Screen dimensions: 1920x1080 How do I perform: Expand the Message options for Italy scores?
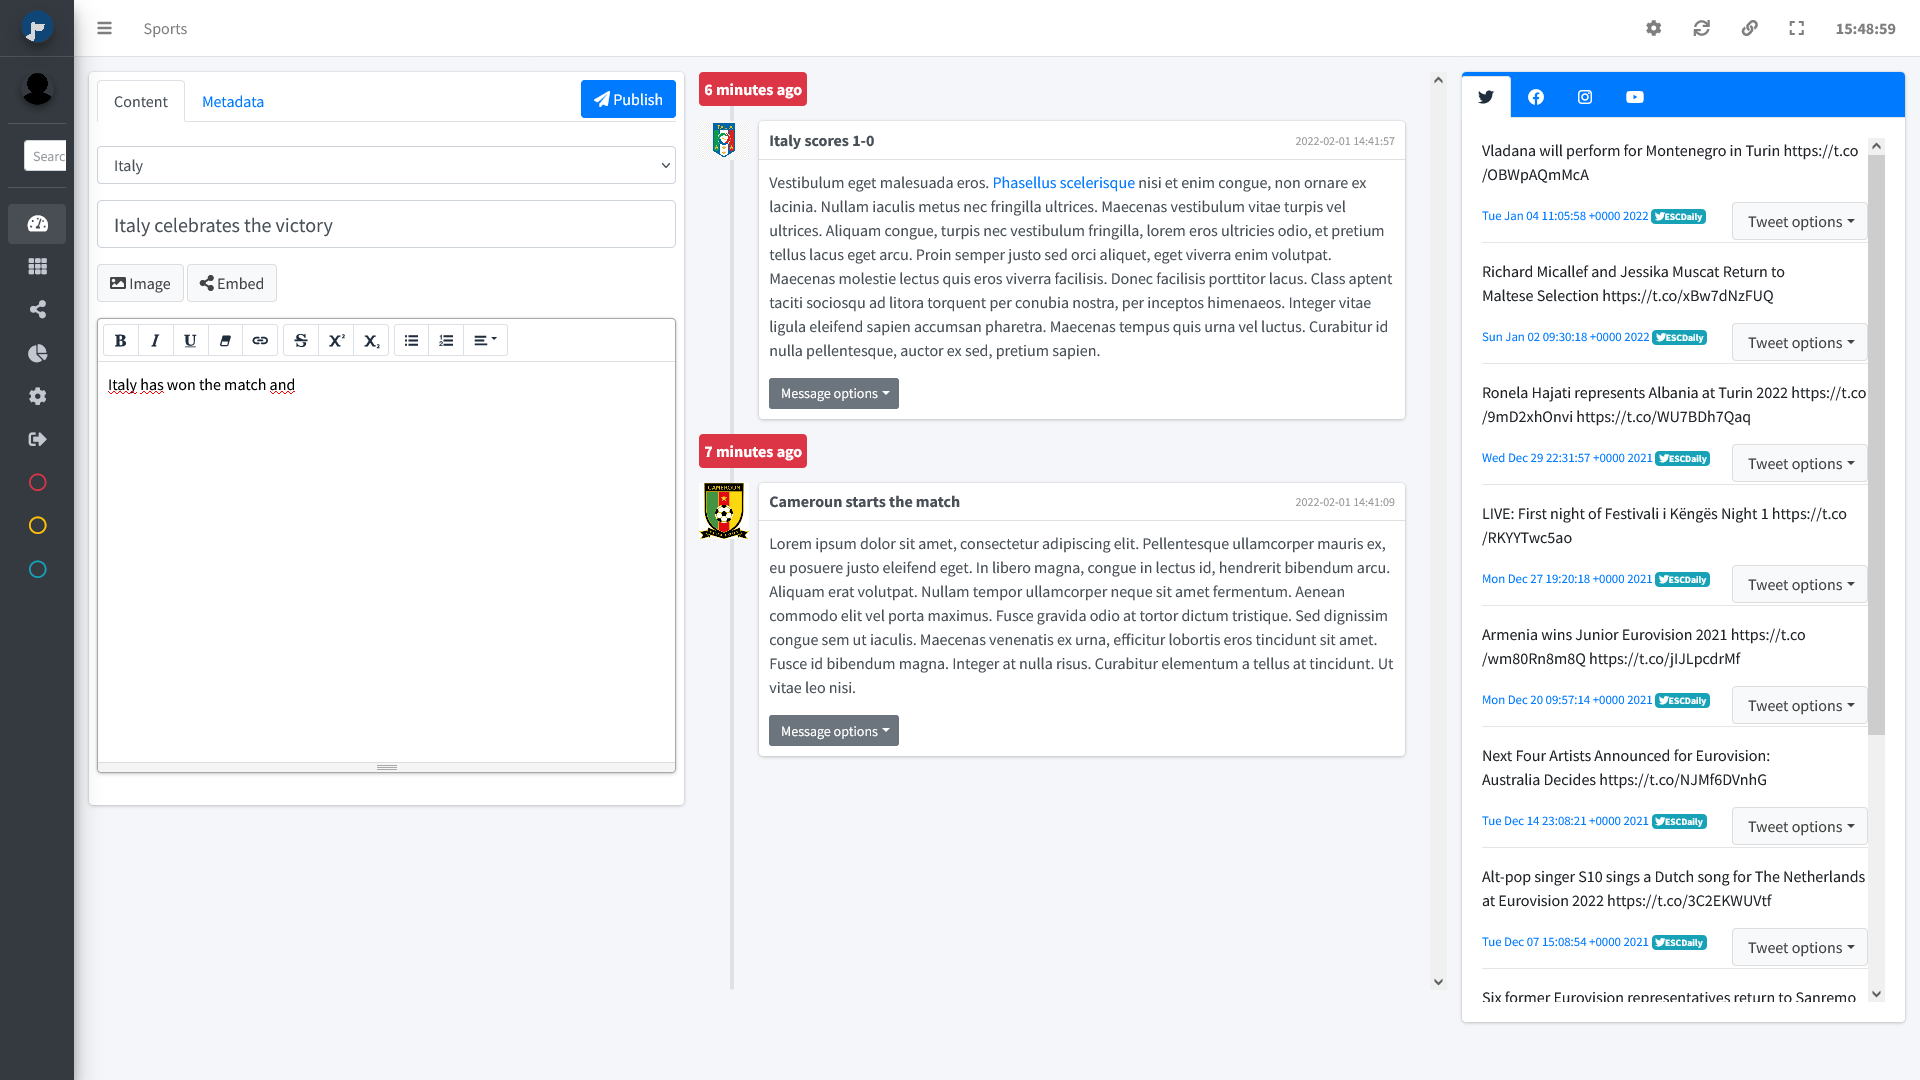(x=833, y=393)
